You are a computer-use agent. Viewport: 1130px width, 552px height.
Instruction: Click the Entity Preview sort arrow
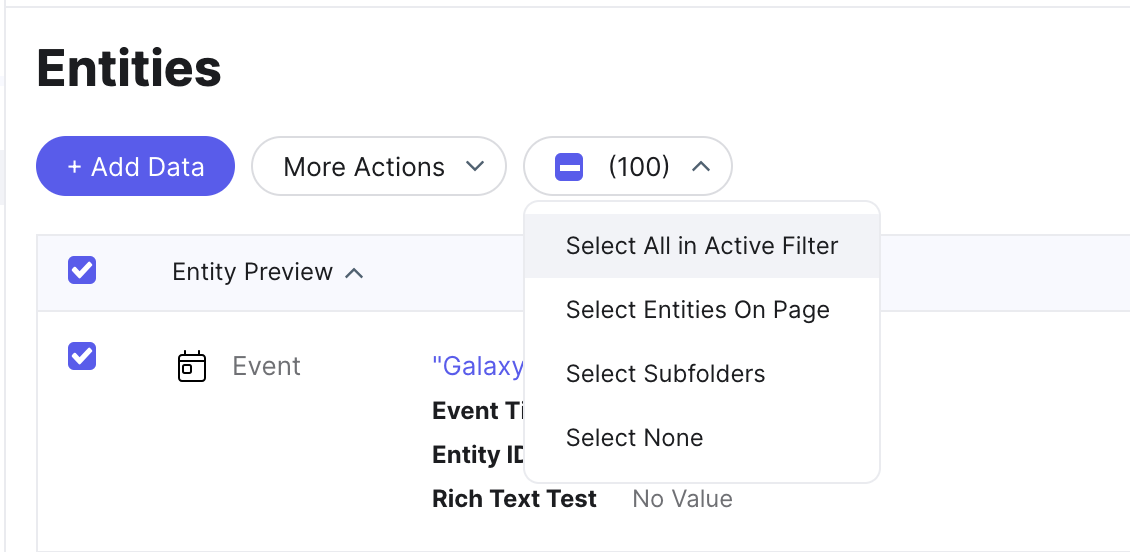click(354, 273)
